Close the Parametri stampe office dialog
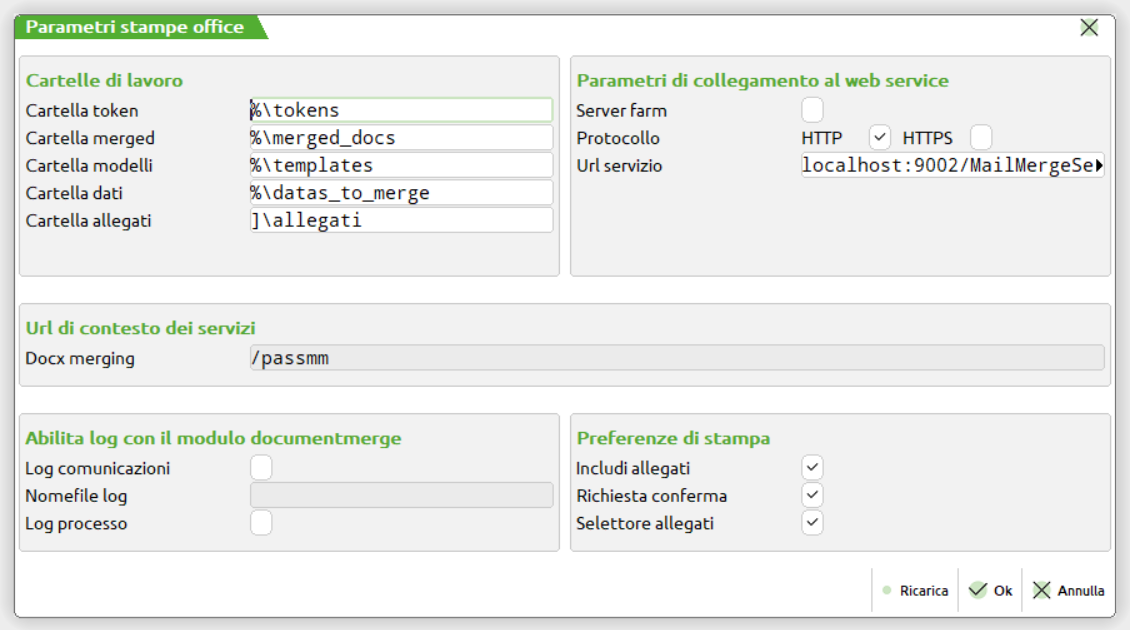Viewport: 1130px width, 630px height. 1089,28
